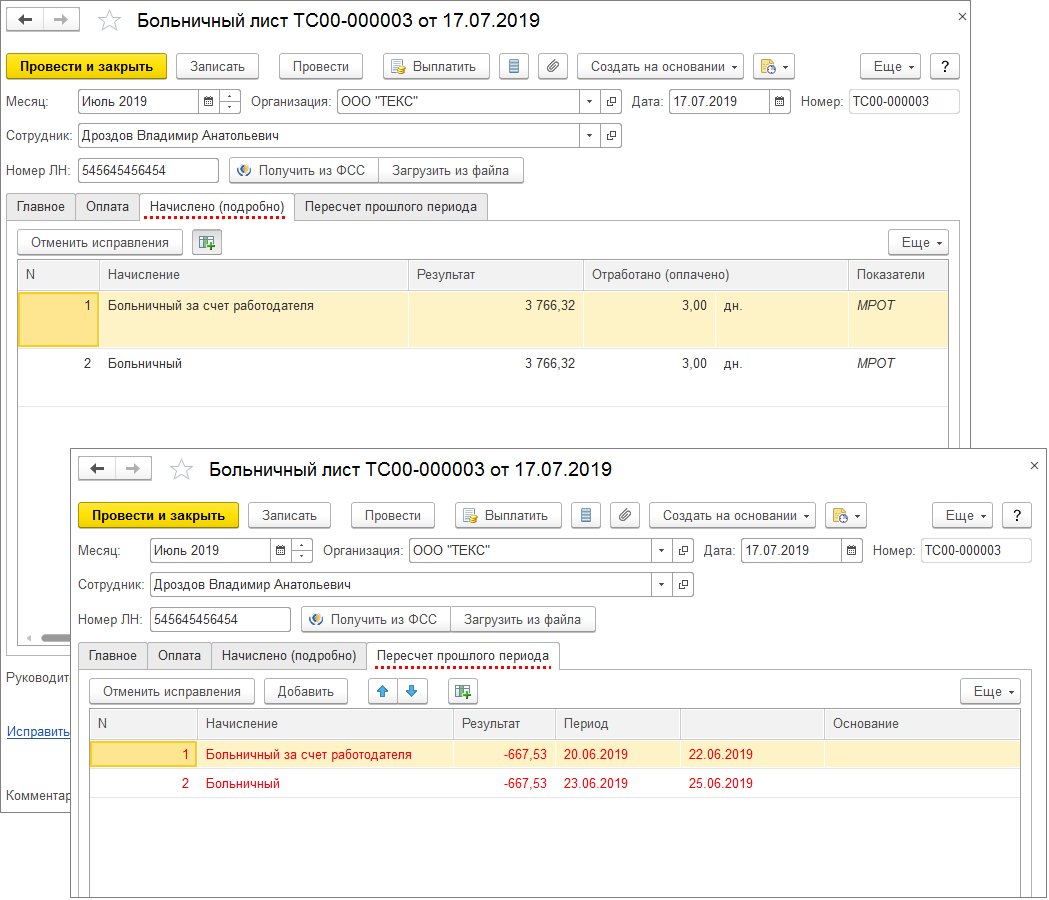
Task: Click green table icon beside Отменить исправления in back window
Action: tap(207, 242)
